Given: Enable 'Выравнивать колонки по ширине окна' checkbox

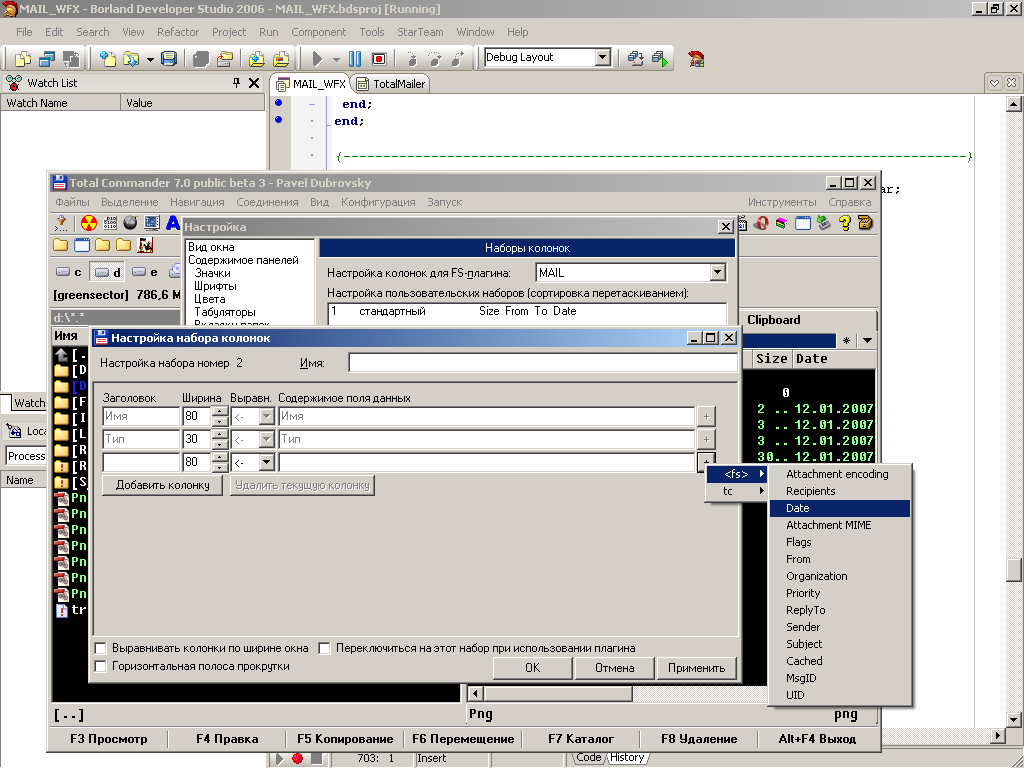Looking at the screenshot, I should coord(101,648).
